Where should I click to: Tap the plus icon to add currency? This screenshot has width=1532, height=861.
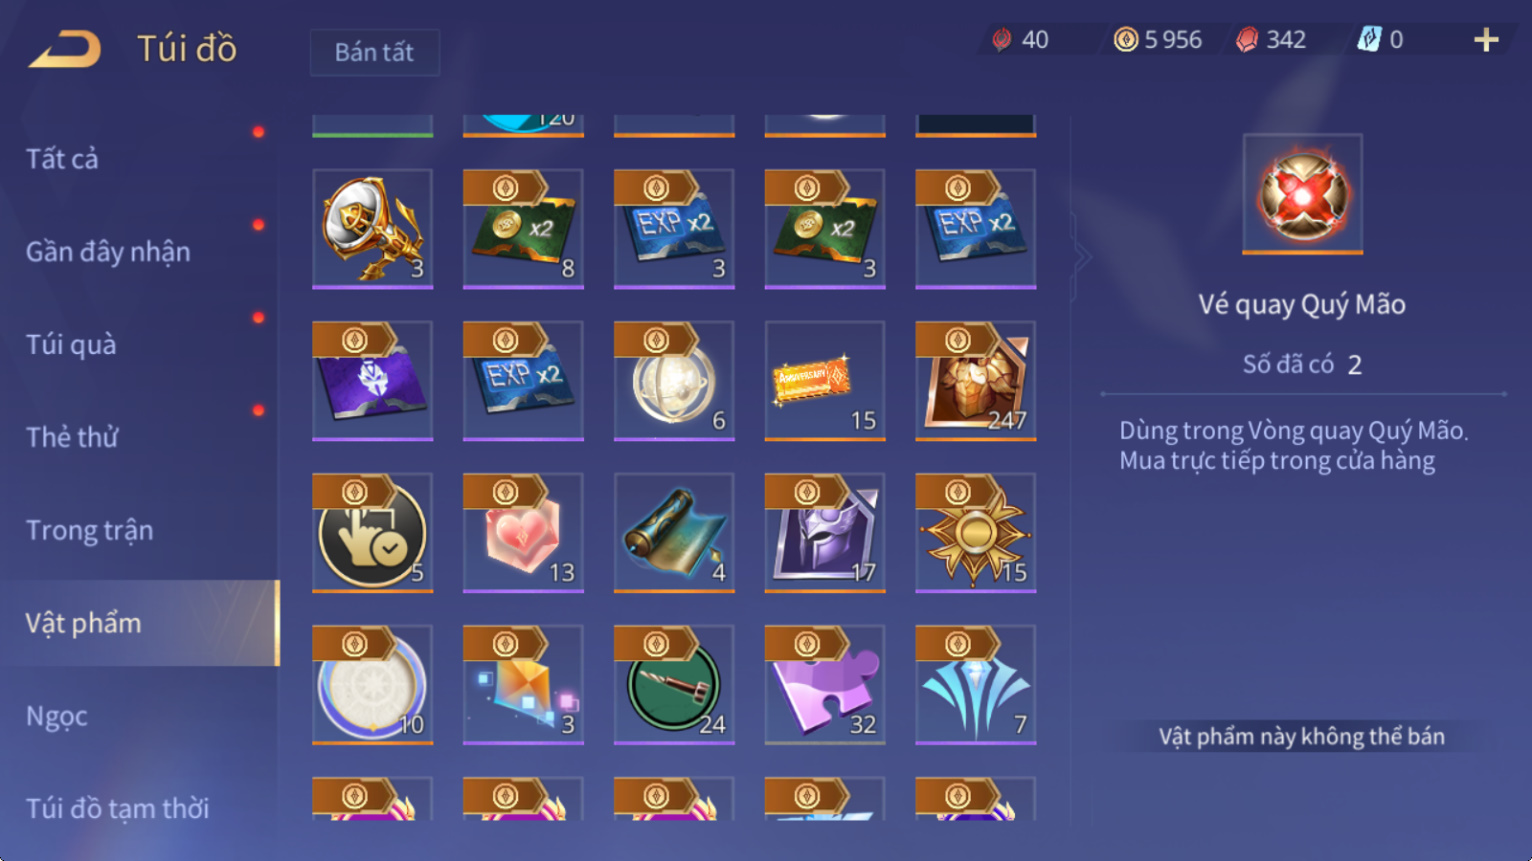click(1486, 40)
